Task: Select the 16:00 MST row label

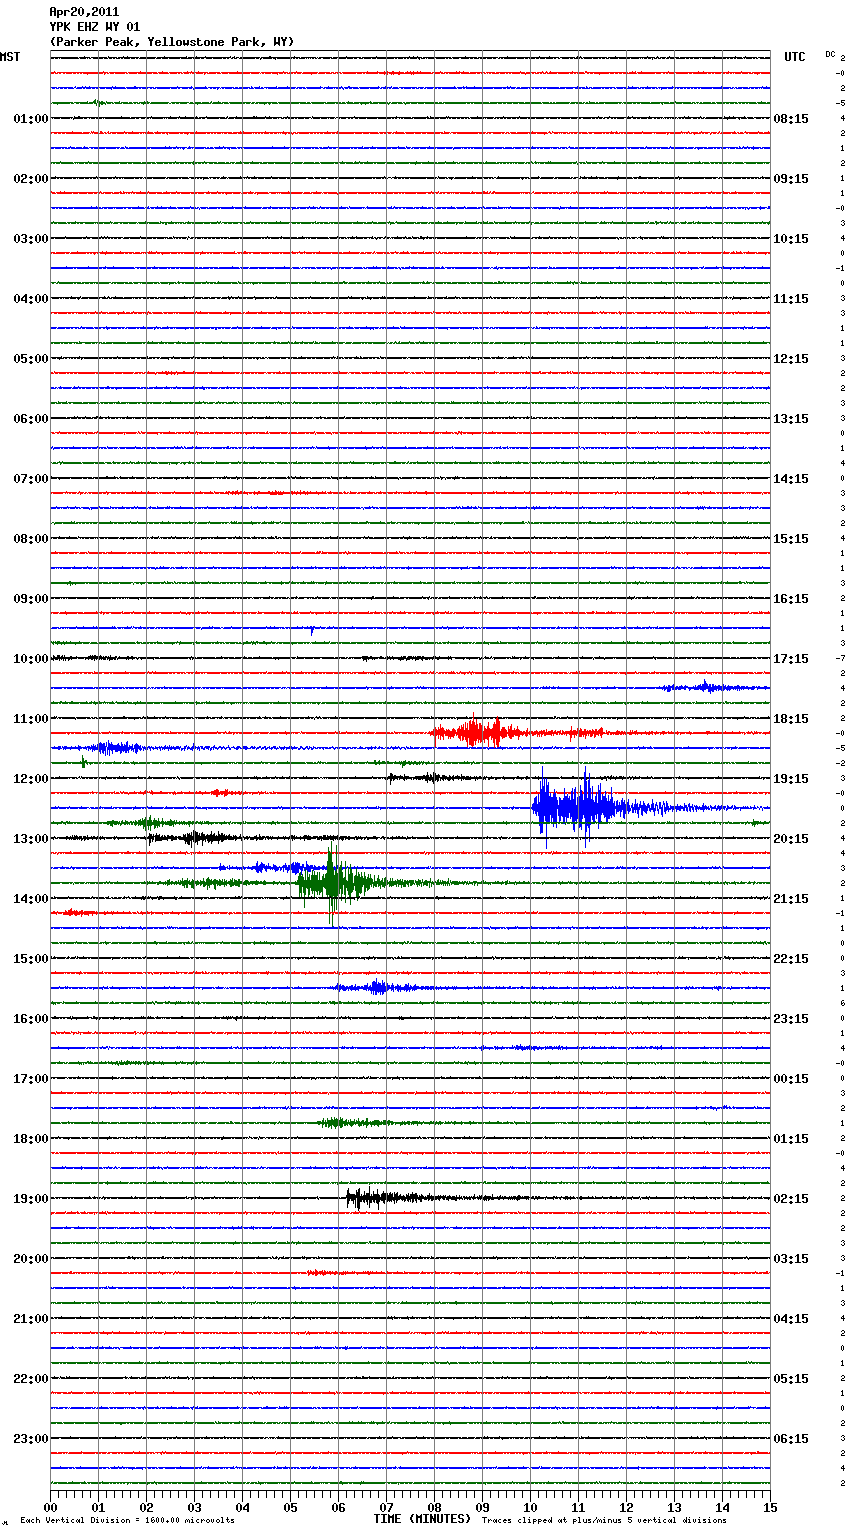Action: coord(31,1019)
